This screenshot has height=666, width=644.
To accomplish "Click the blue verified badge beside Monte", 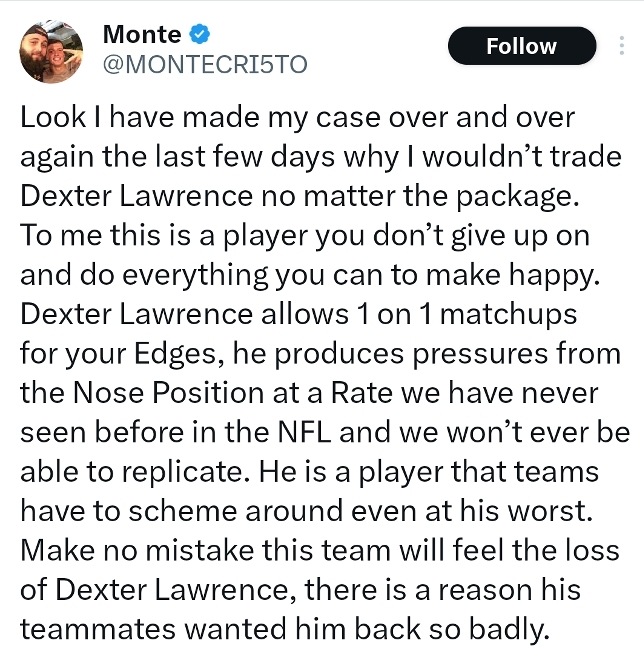I will pos(200,35).
